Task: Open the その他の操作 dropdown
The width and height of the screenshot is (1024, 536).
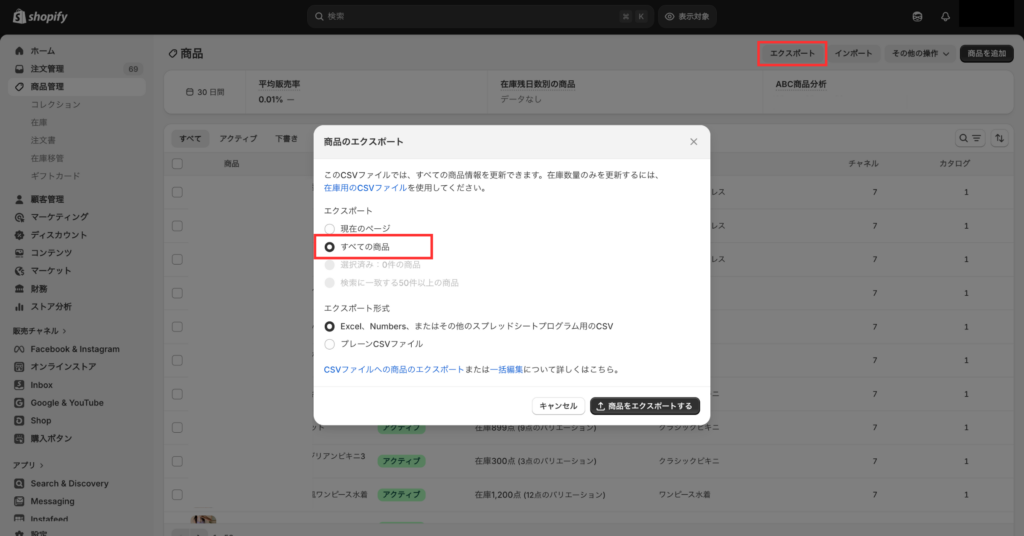Action: (x=920, y=54)
